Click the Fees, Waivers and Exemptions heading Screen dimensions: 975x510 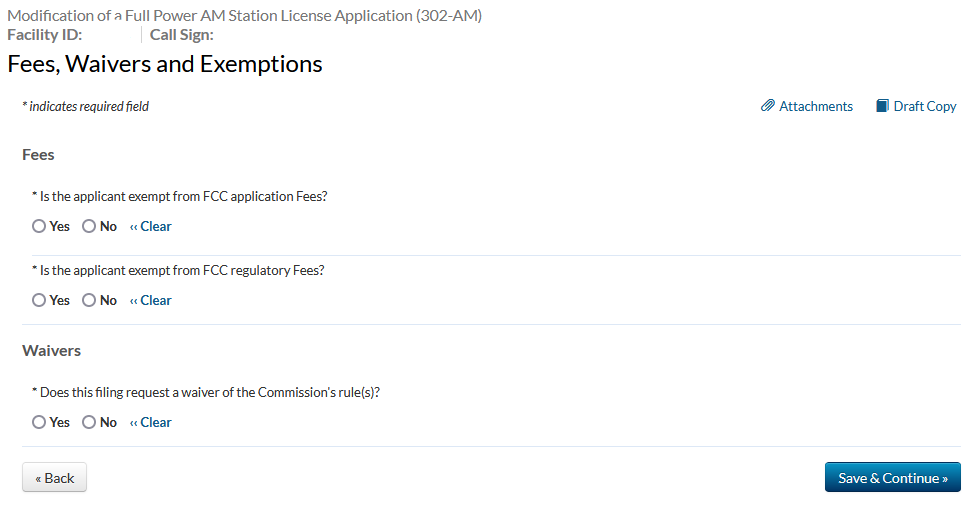coord(165,65)
